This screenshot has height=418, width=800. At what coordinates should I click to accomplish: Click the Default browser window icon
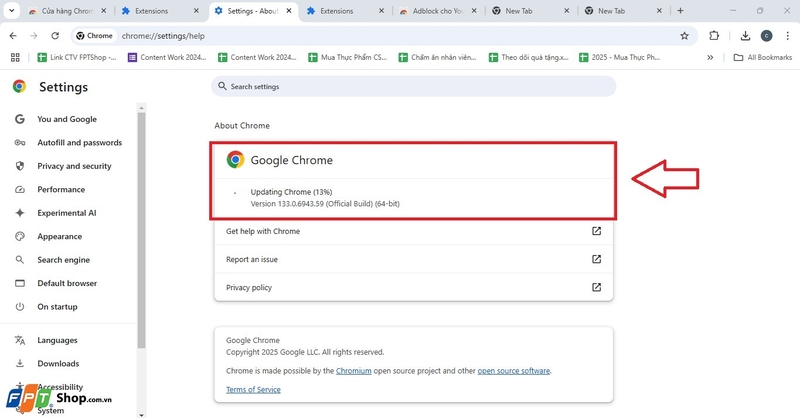(x=20, y=283)
